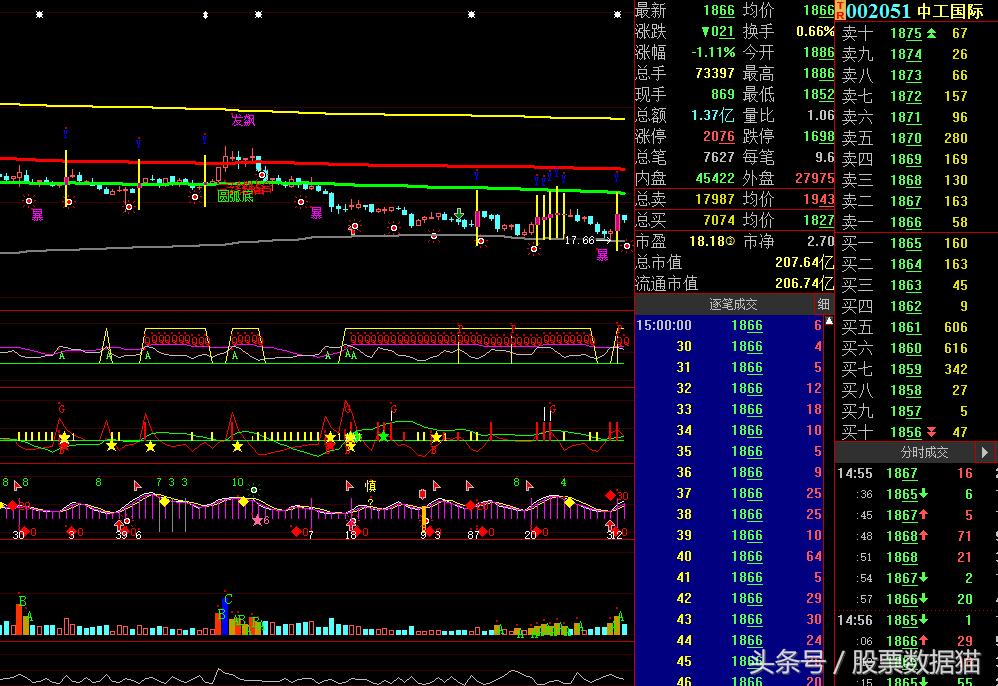Click the 发飙 signal marker on chart
The height and width of the screenshot is (686, 998).
tap(243, 120)
